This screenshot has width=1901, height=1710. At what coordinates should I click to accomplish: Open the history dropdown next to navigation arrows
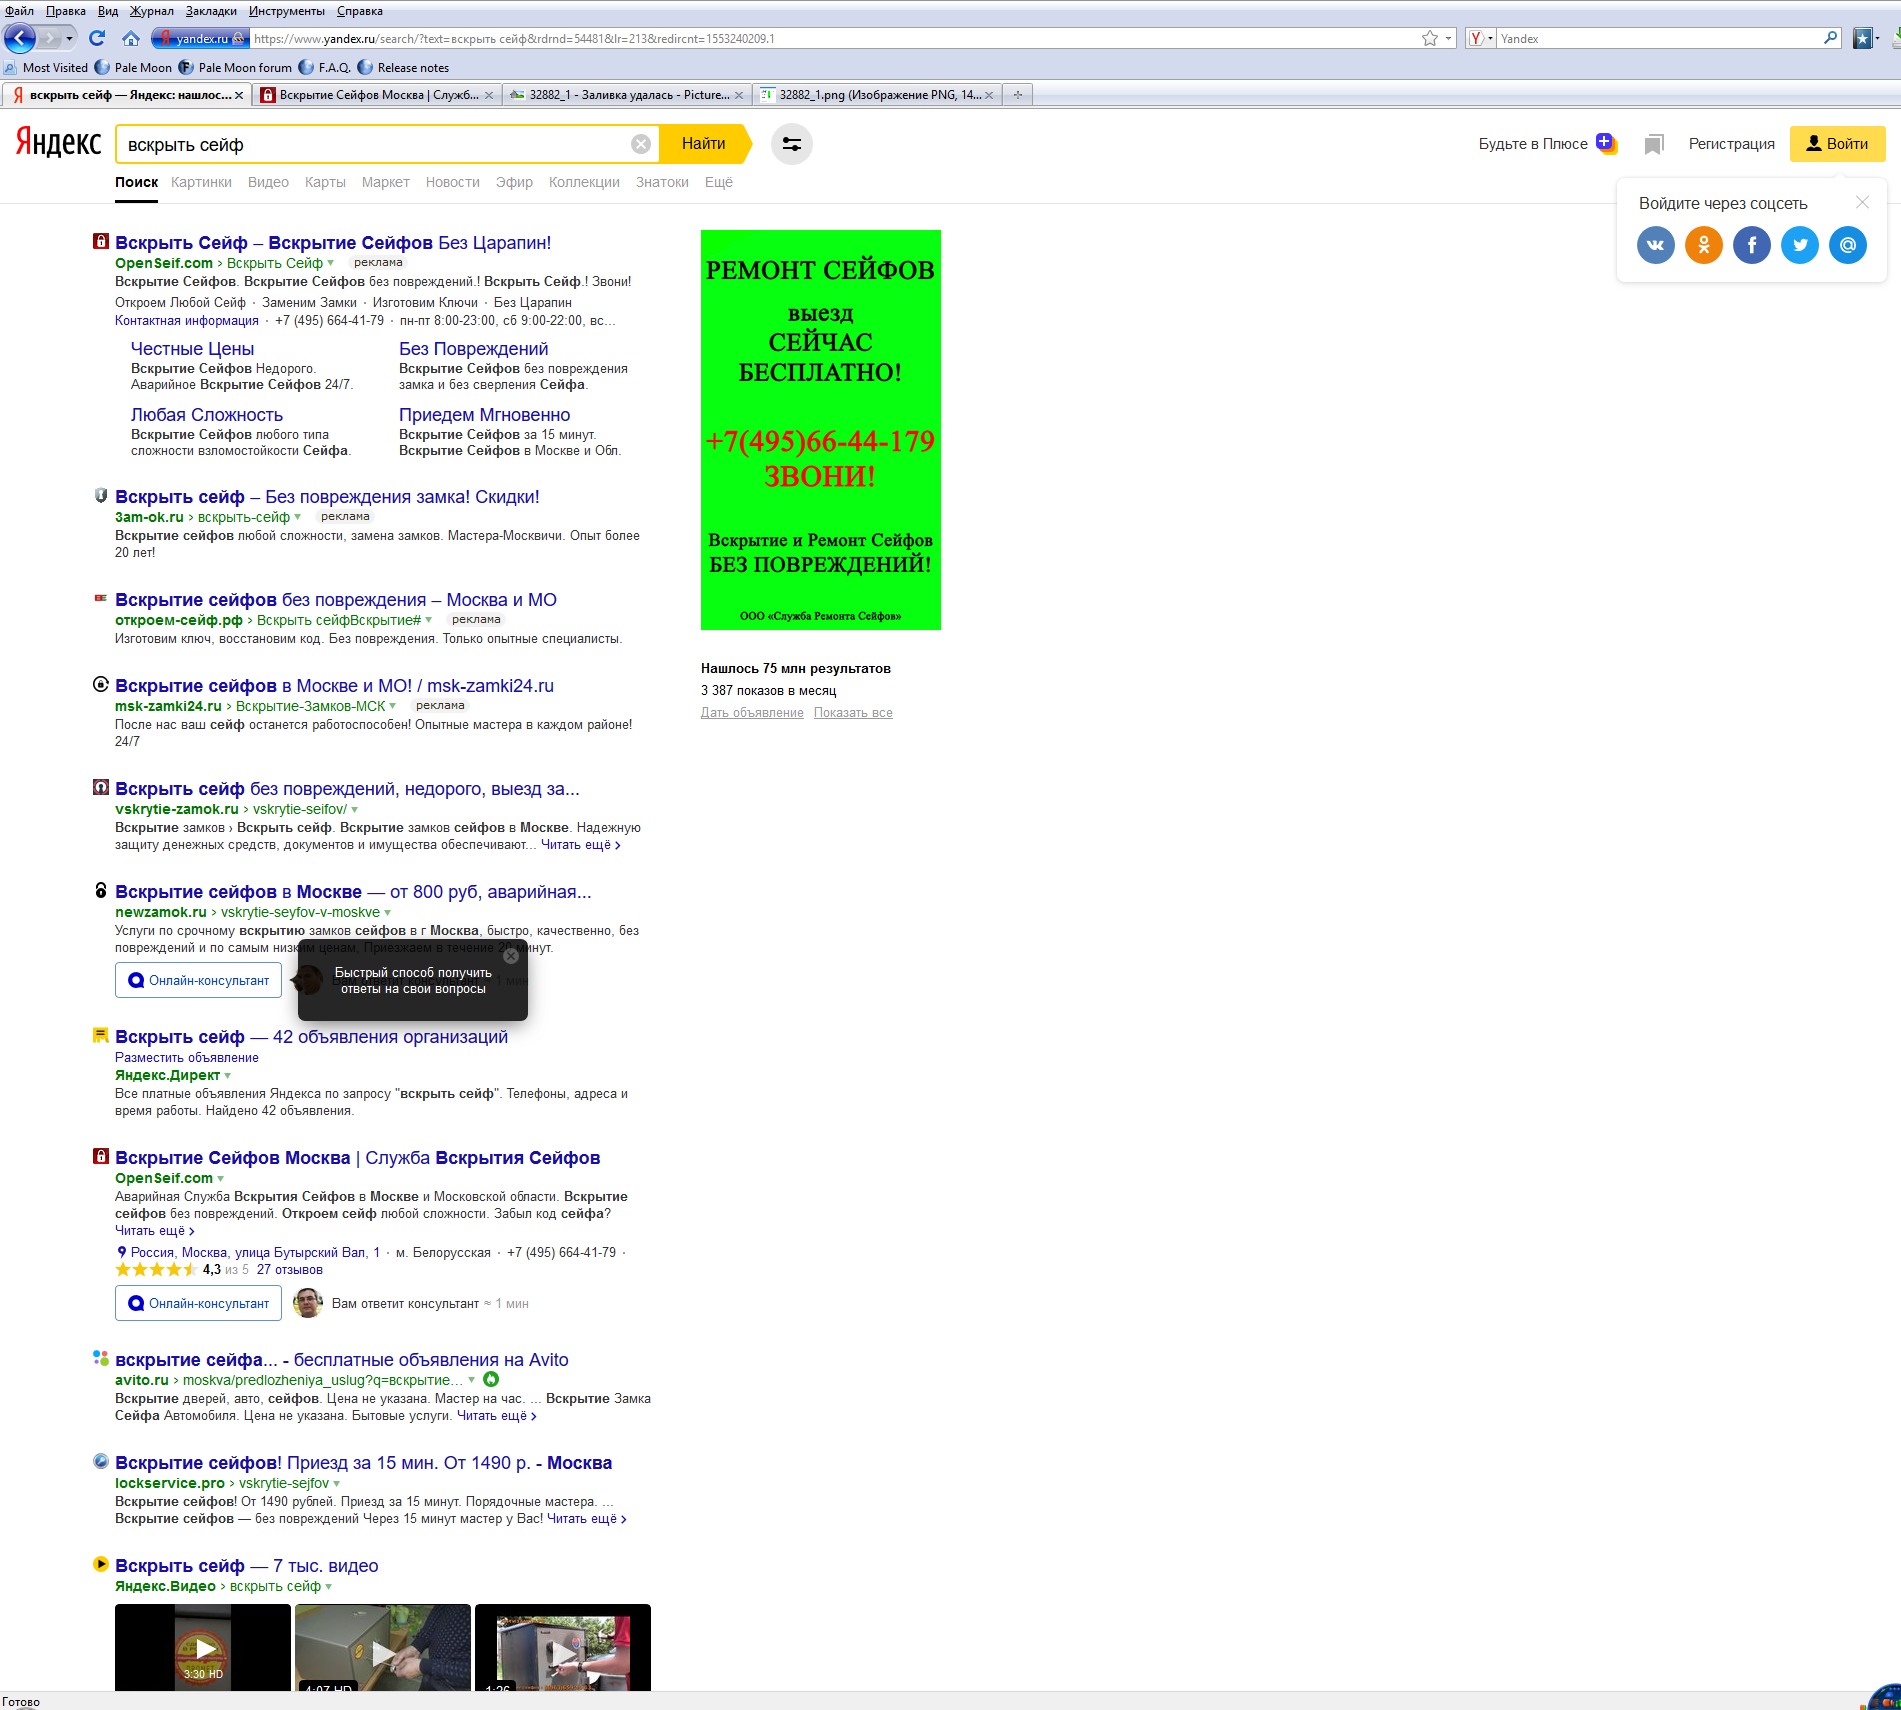click(x=69, y=38)
